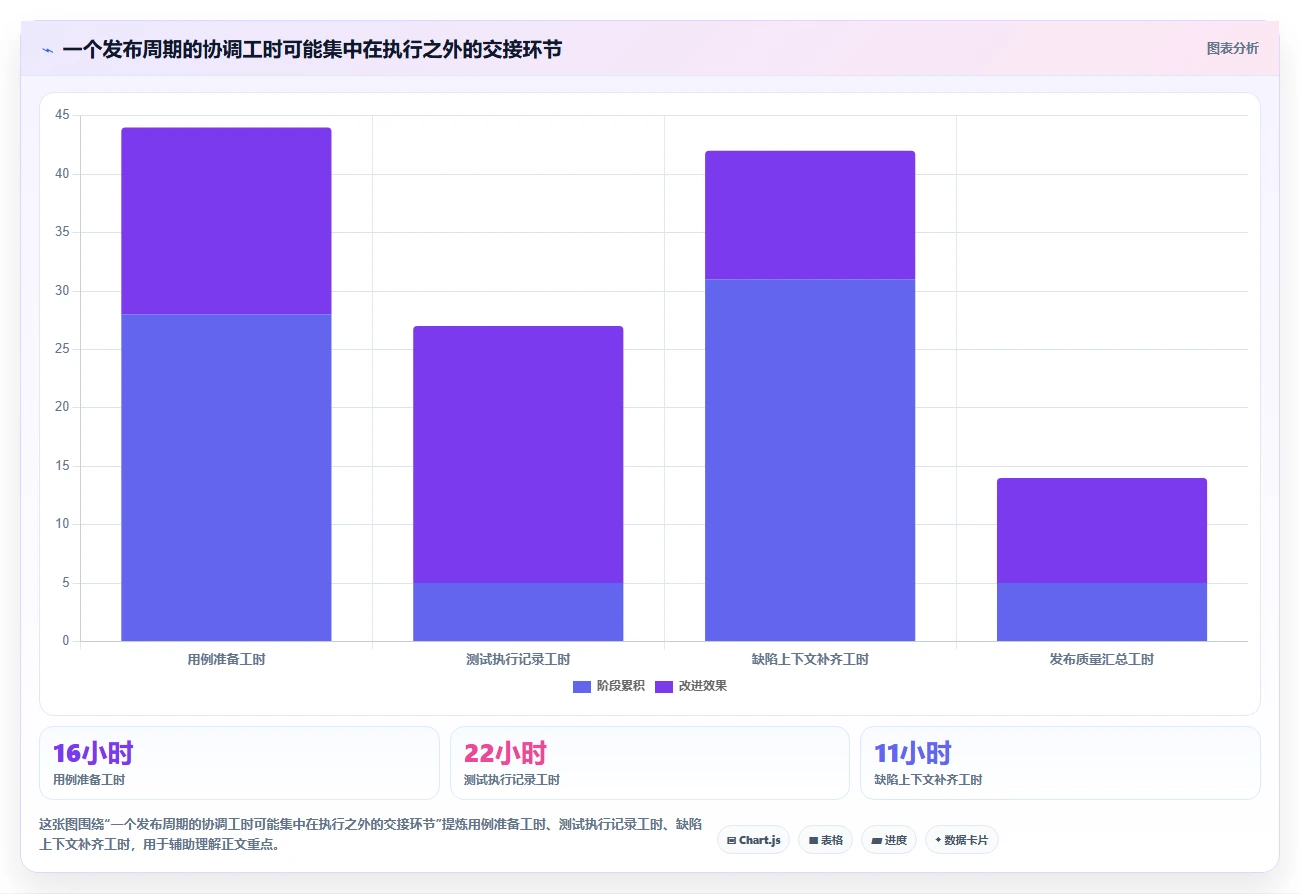Click the purple 改进效果 legend swatch
The height and width of the screenshot is (894, 1300).
click(x=664, y=686)
